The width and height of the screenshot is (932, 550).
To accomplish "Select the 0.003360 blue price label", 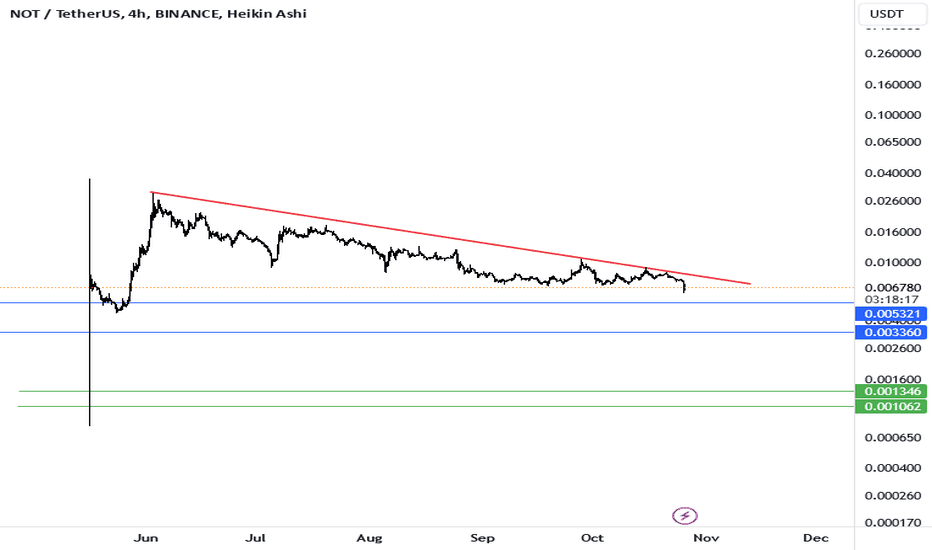I will point(890,332).
